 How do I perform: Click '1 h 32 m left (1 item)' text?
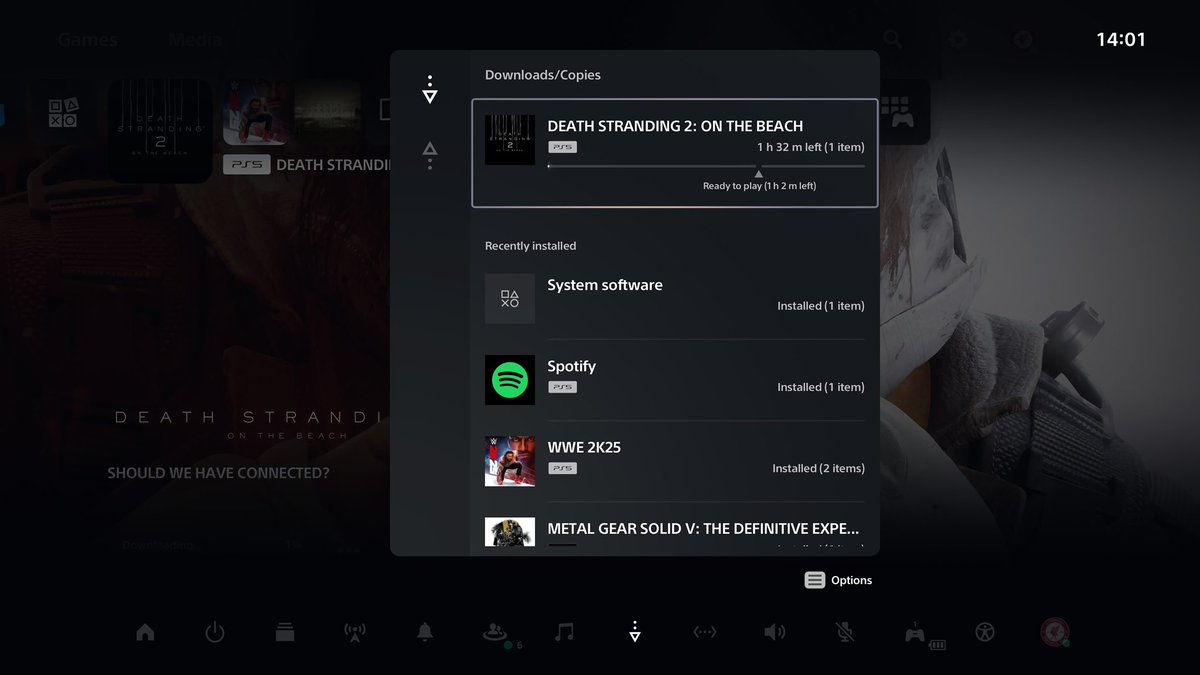pyautogui.click(x=811, y=147)
